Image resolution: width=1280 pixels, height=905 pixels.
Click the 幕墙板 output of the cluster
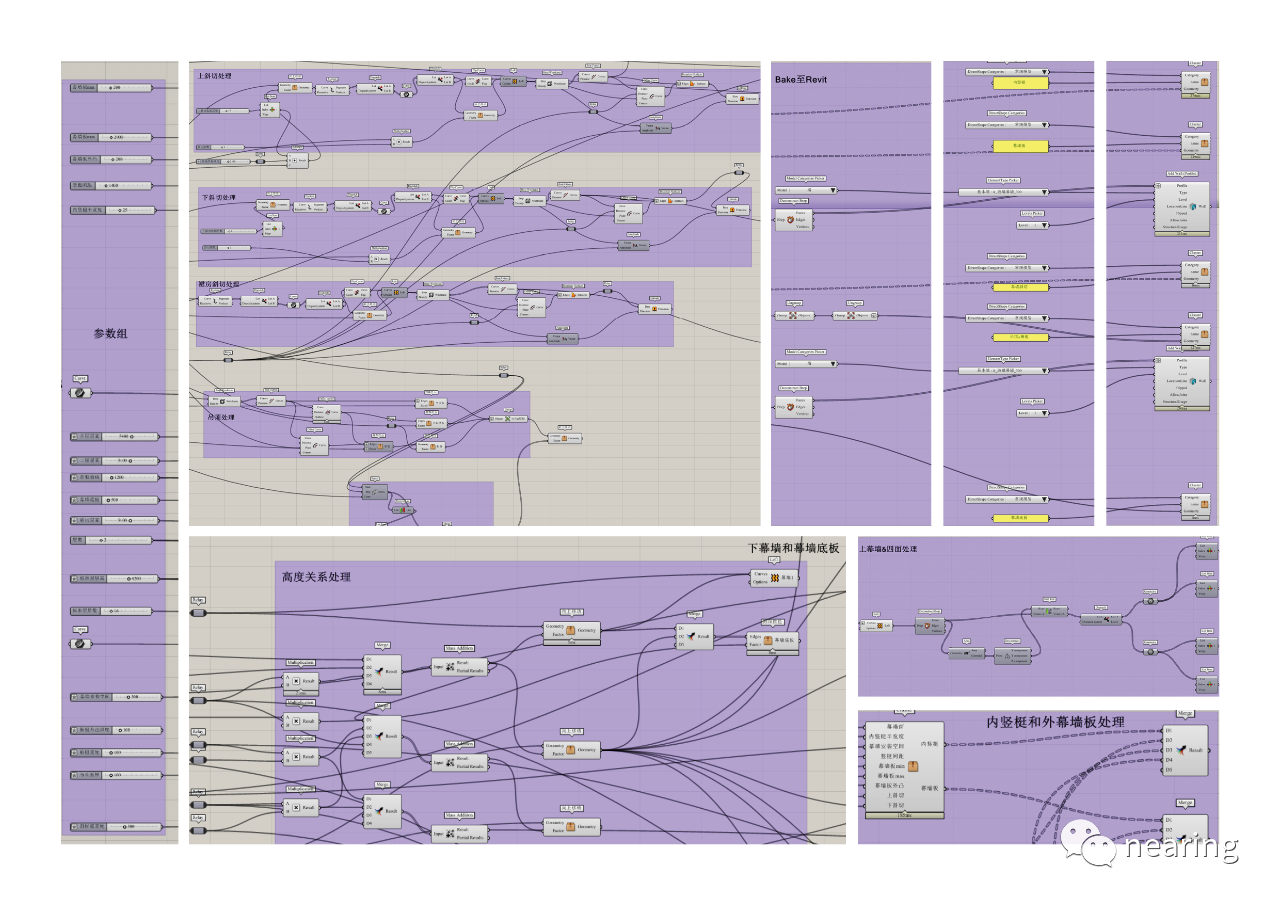pos(929,788)
